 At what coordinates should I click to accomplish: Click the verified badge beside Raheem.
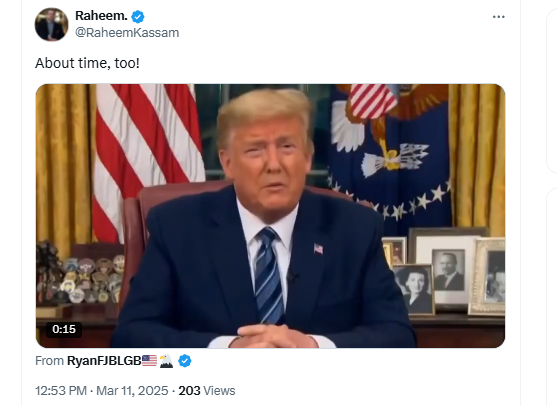pos(138,16)
